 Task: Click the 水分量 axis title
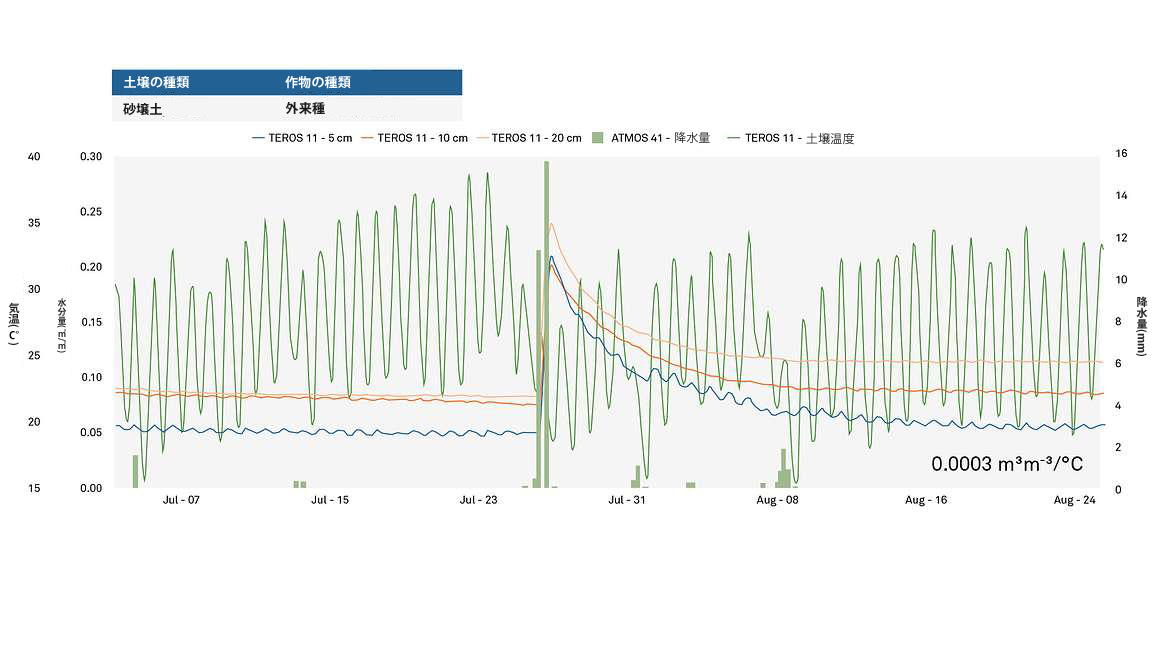[62, 326]
